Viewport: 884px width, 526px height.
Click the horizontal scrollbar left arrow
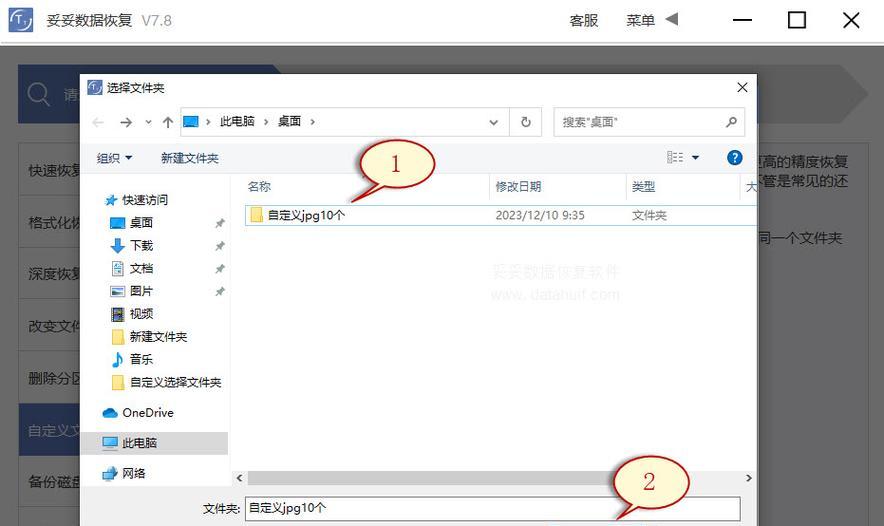(x=239, y=478)
